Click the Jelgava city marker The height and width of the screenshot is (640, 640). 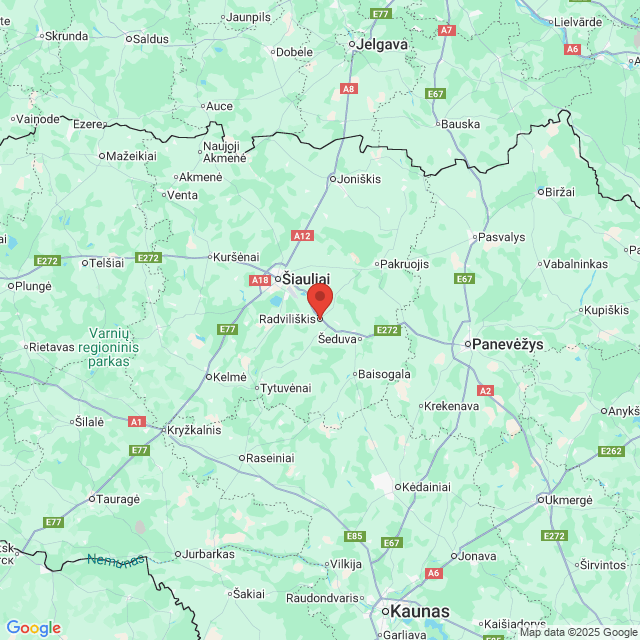(352, 44)
